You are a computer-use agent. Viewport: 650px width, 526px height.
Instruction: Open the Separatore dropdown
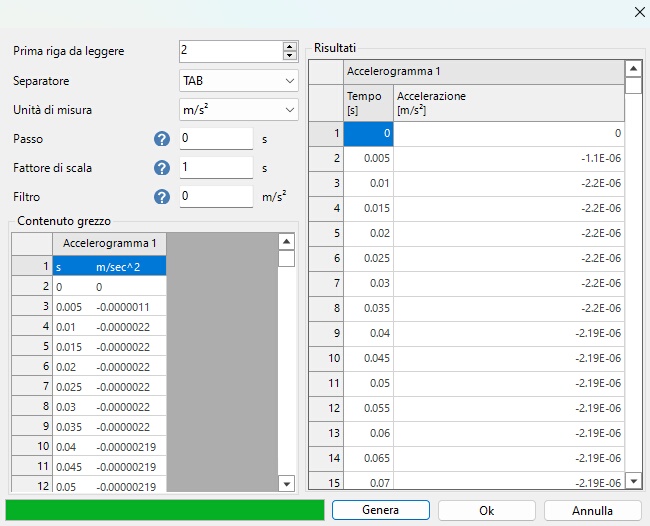click(x=239, y=80)
